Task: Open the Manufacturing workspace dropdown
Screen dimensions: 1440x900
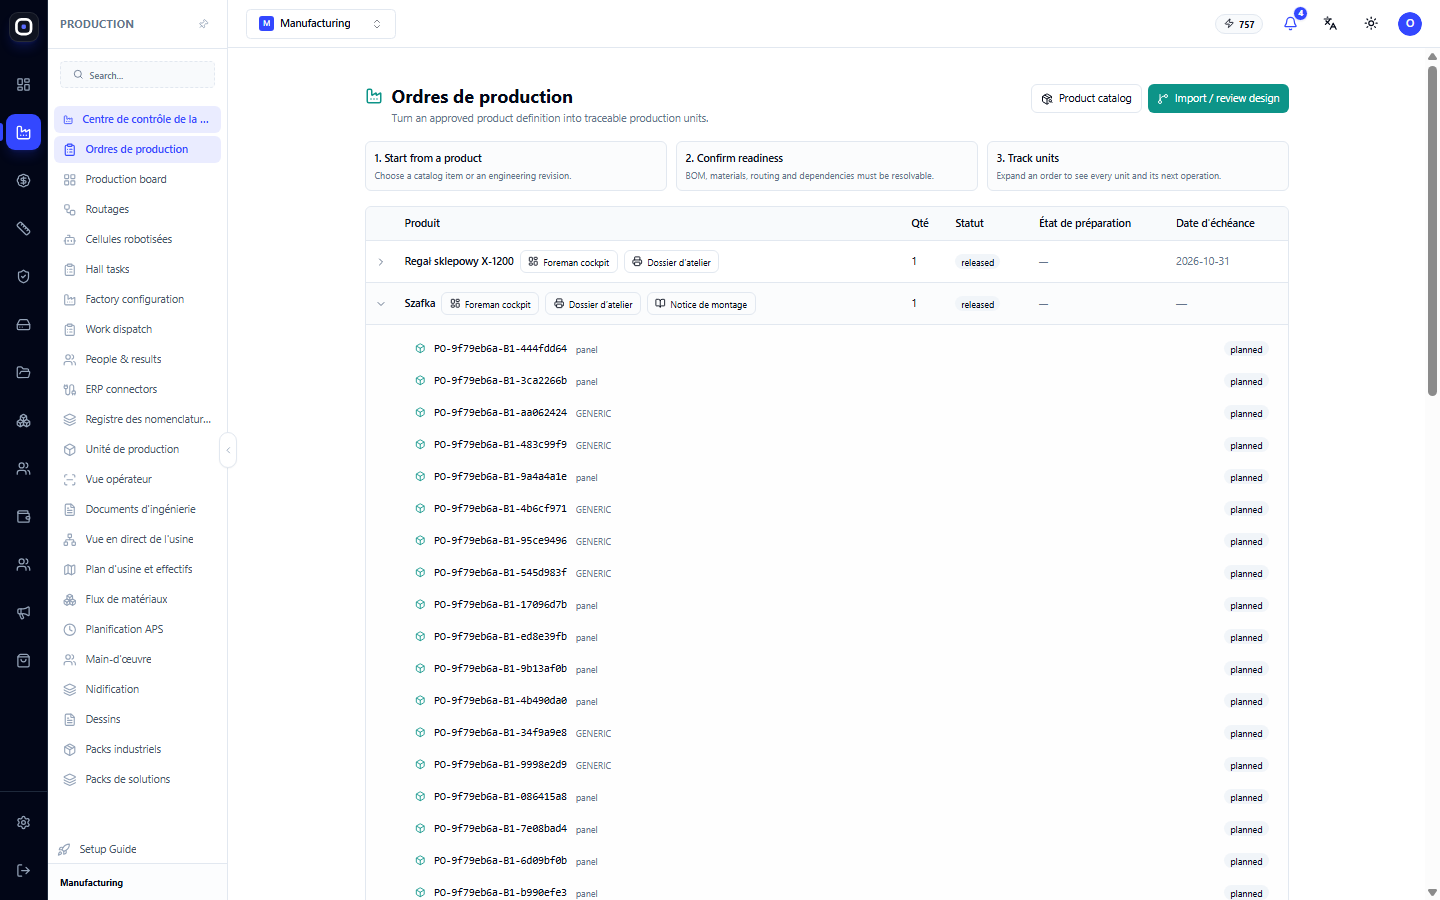Action: point(321,24)
